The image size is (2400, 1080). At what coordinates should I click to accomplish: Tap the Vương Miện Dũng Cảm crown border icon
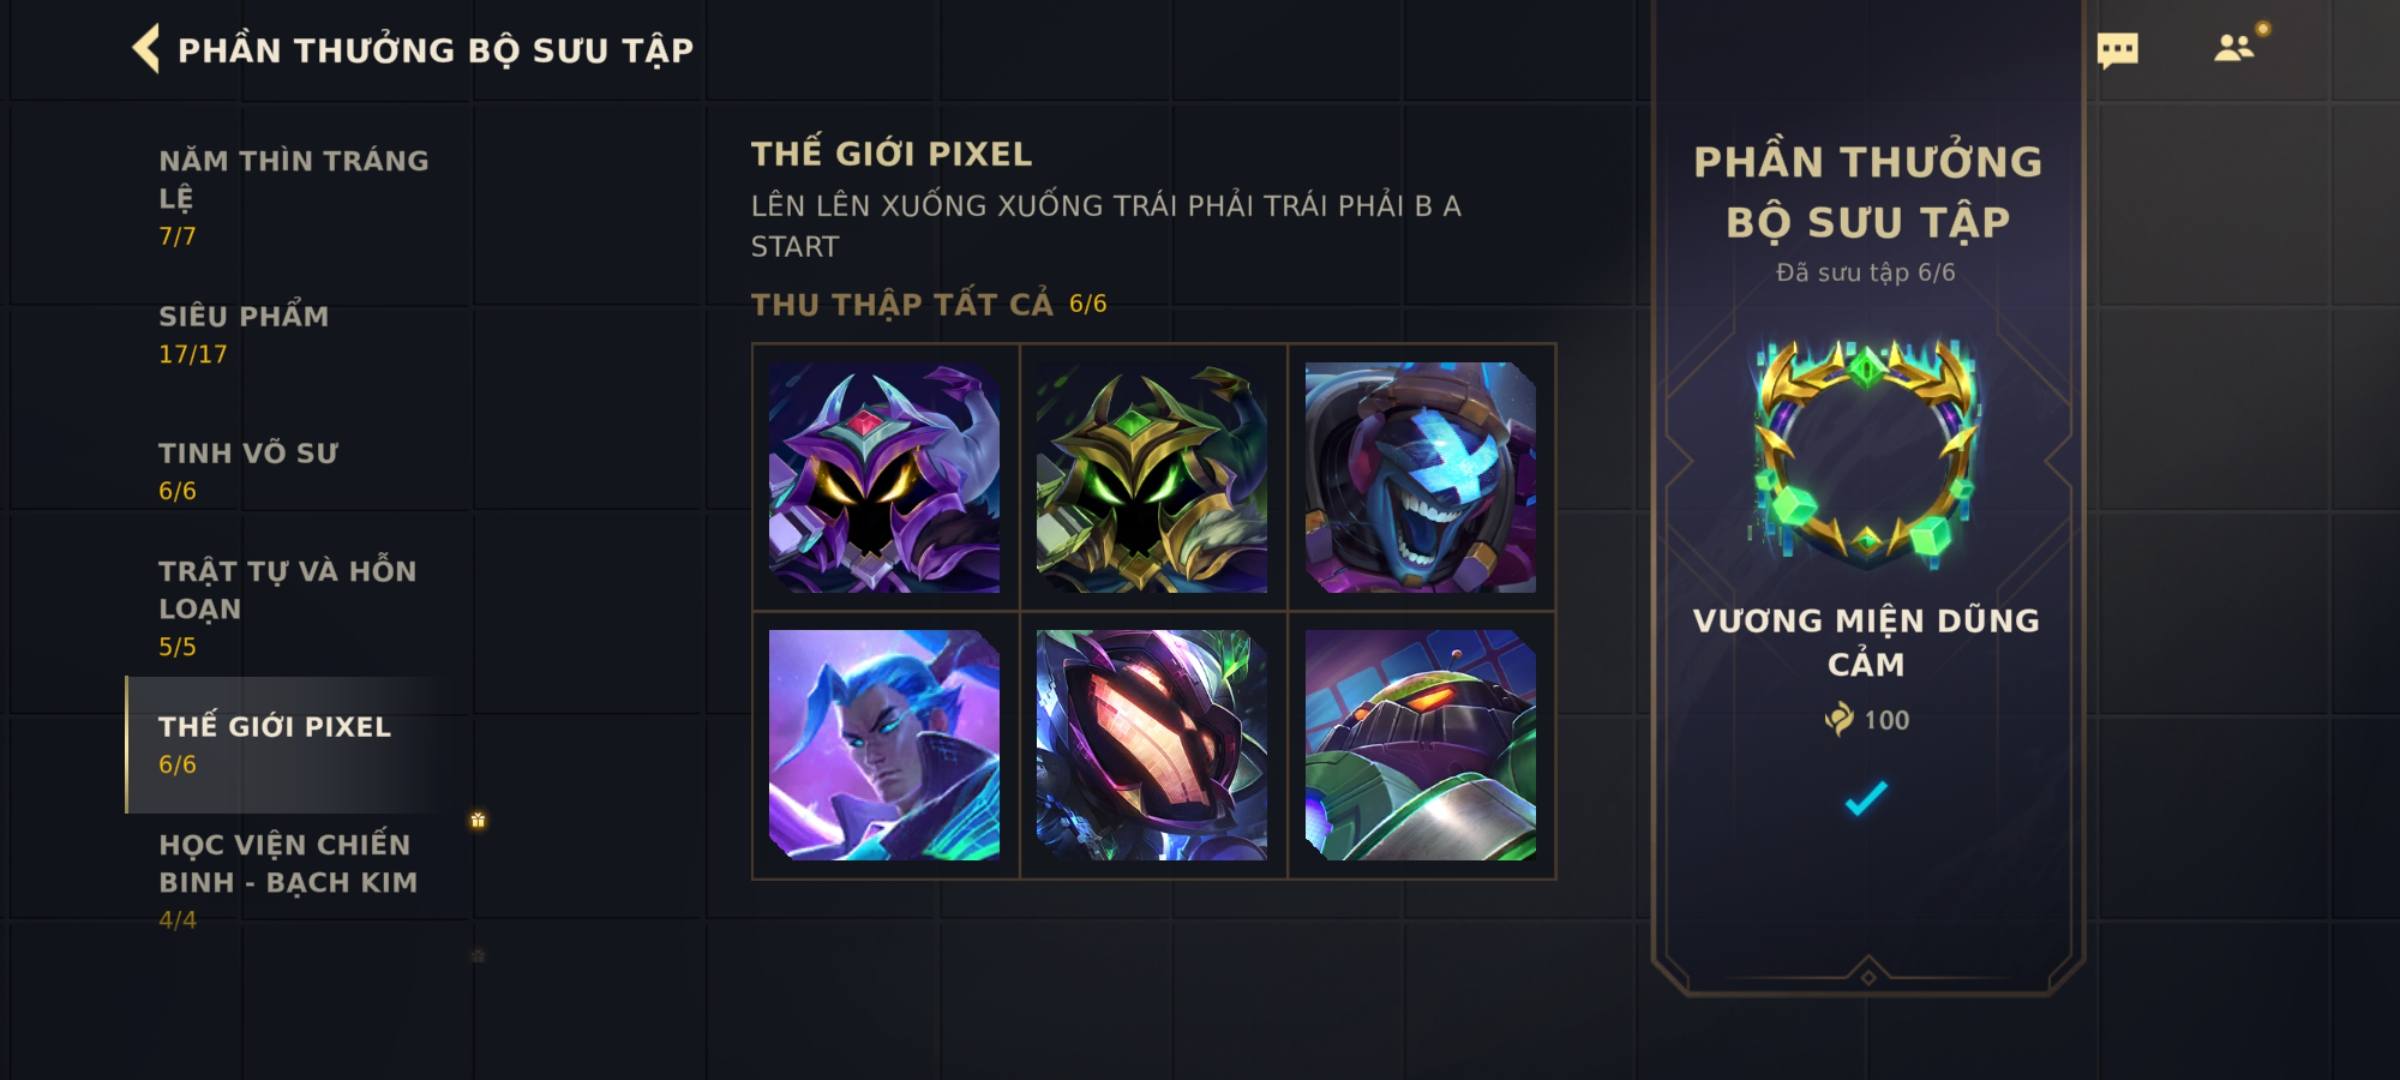(x=1866, y=455)
